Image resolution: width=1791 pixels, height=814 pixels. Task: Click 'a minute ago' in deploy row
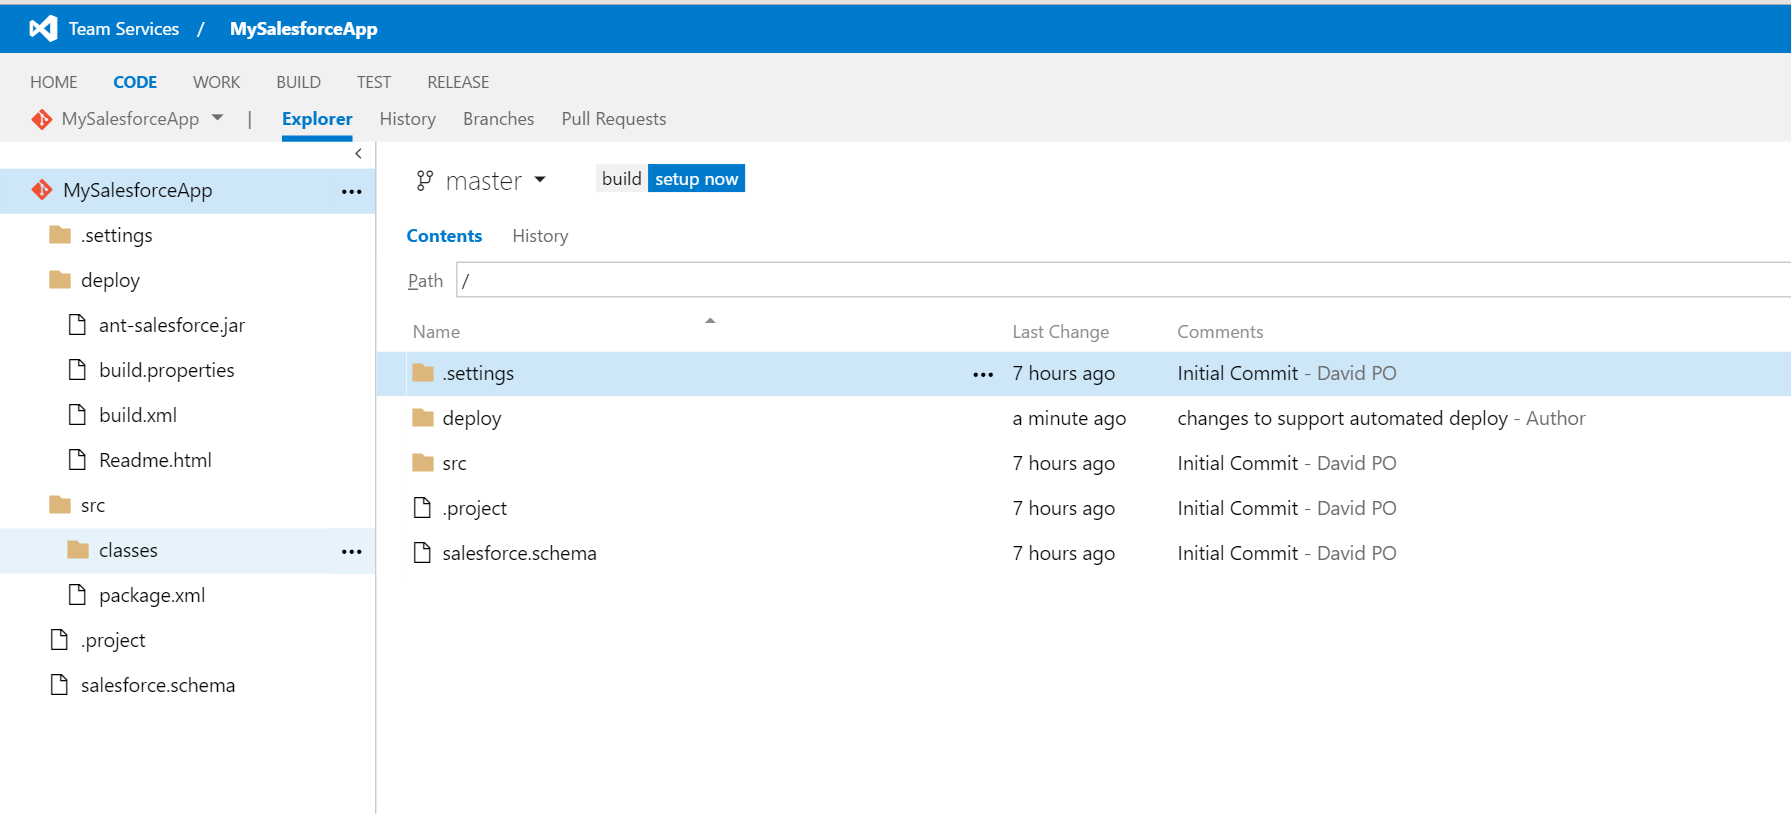tap(1069, 419)
